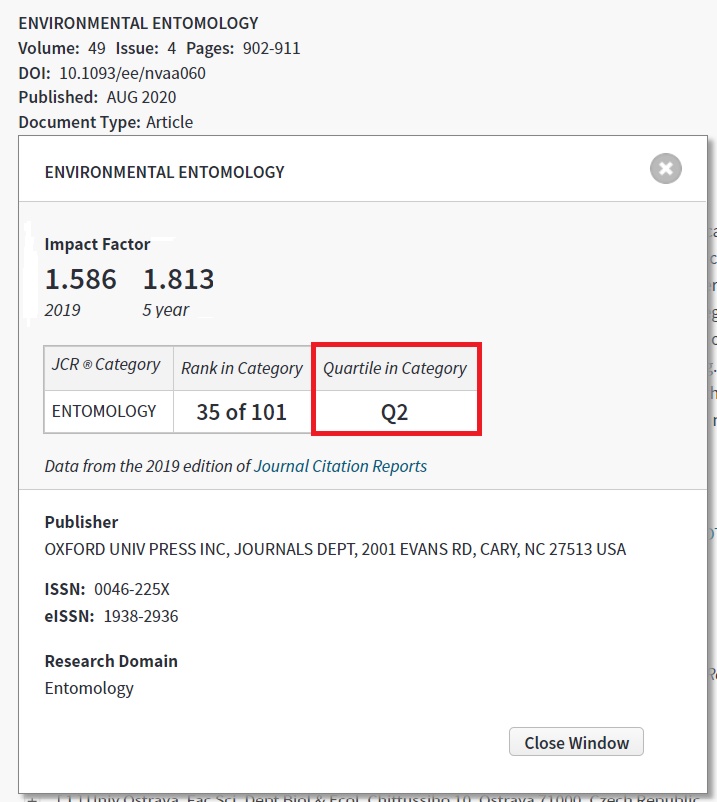Image resolution: width=717 pixels, height=802 pixels.
Task: Click the ENTOMOLOGY category cell
Action: (x=105, y=411)
